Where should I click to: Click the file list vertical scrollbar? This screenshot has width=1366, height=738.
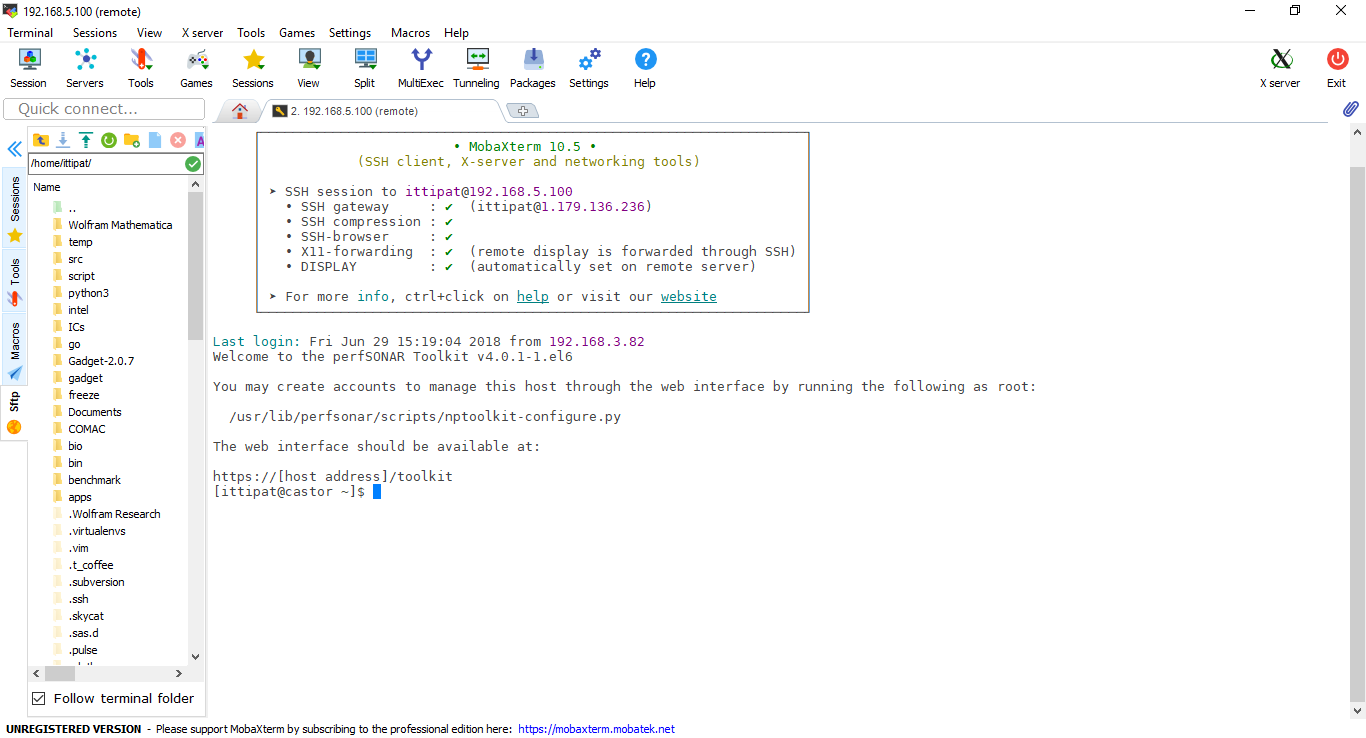[x=195, y=267]
